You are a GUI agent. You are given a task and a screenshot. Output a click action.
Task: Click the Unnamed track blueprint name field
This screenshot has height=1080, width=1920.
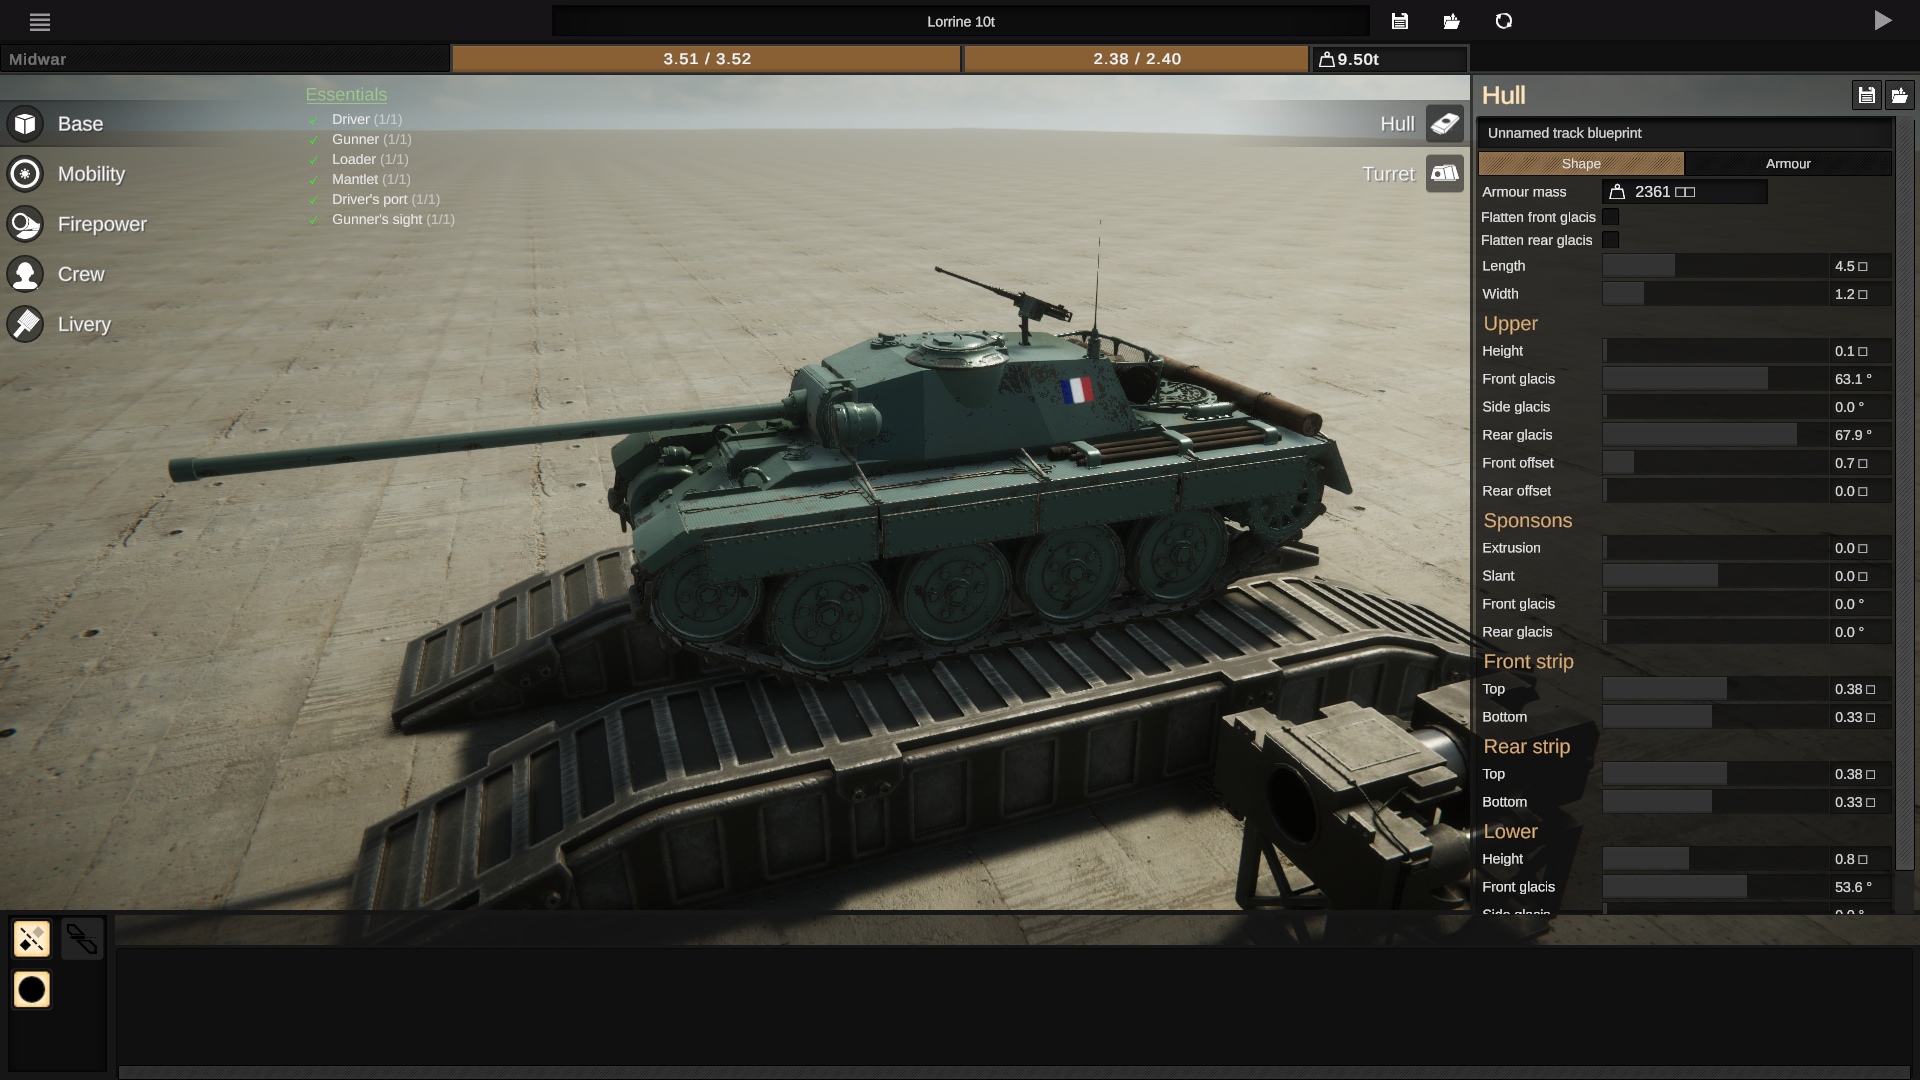[x=1684, y=133]
